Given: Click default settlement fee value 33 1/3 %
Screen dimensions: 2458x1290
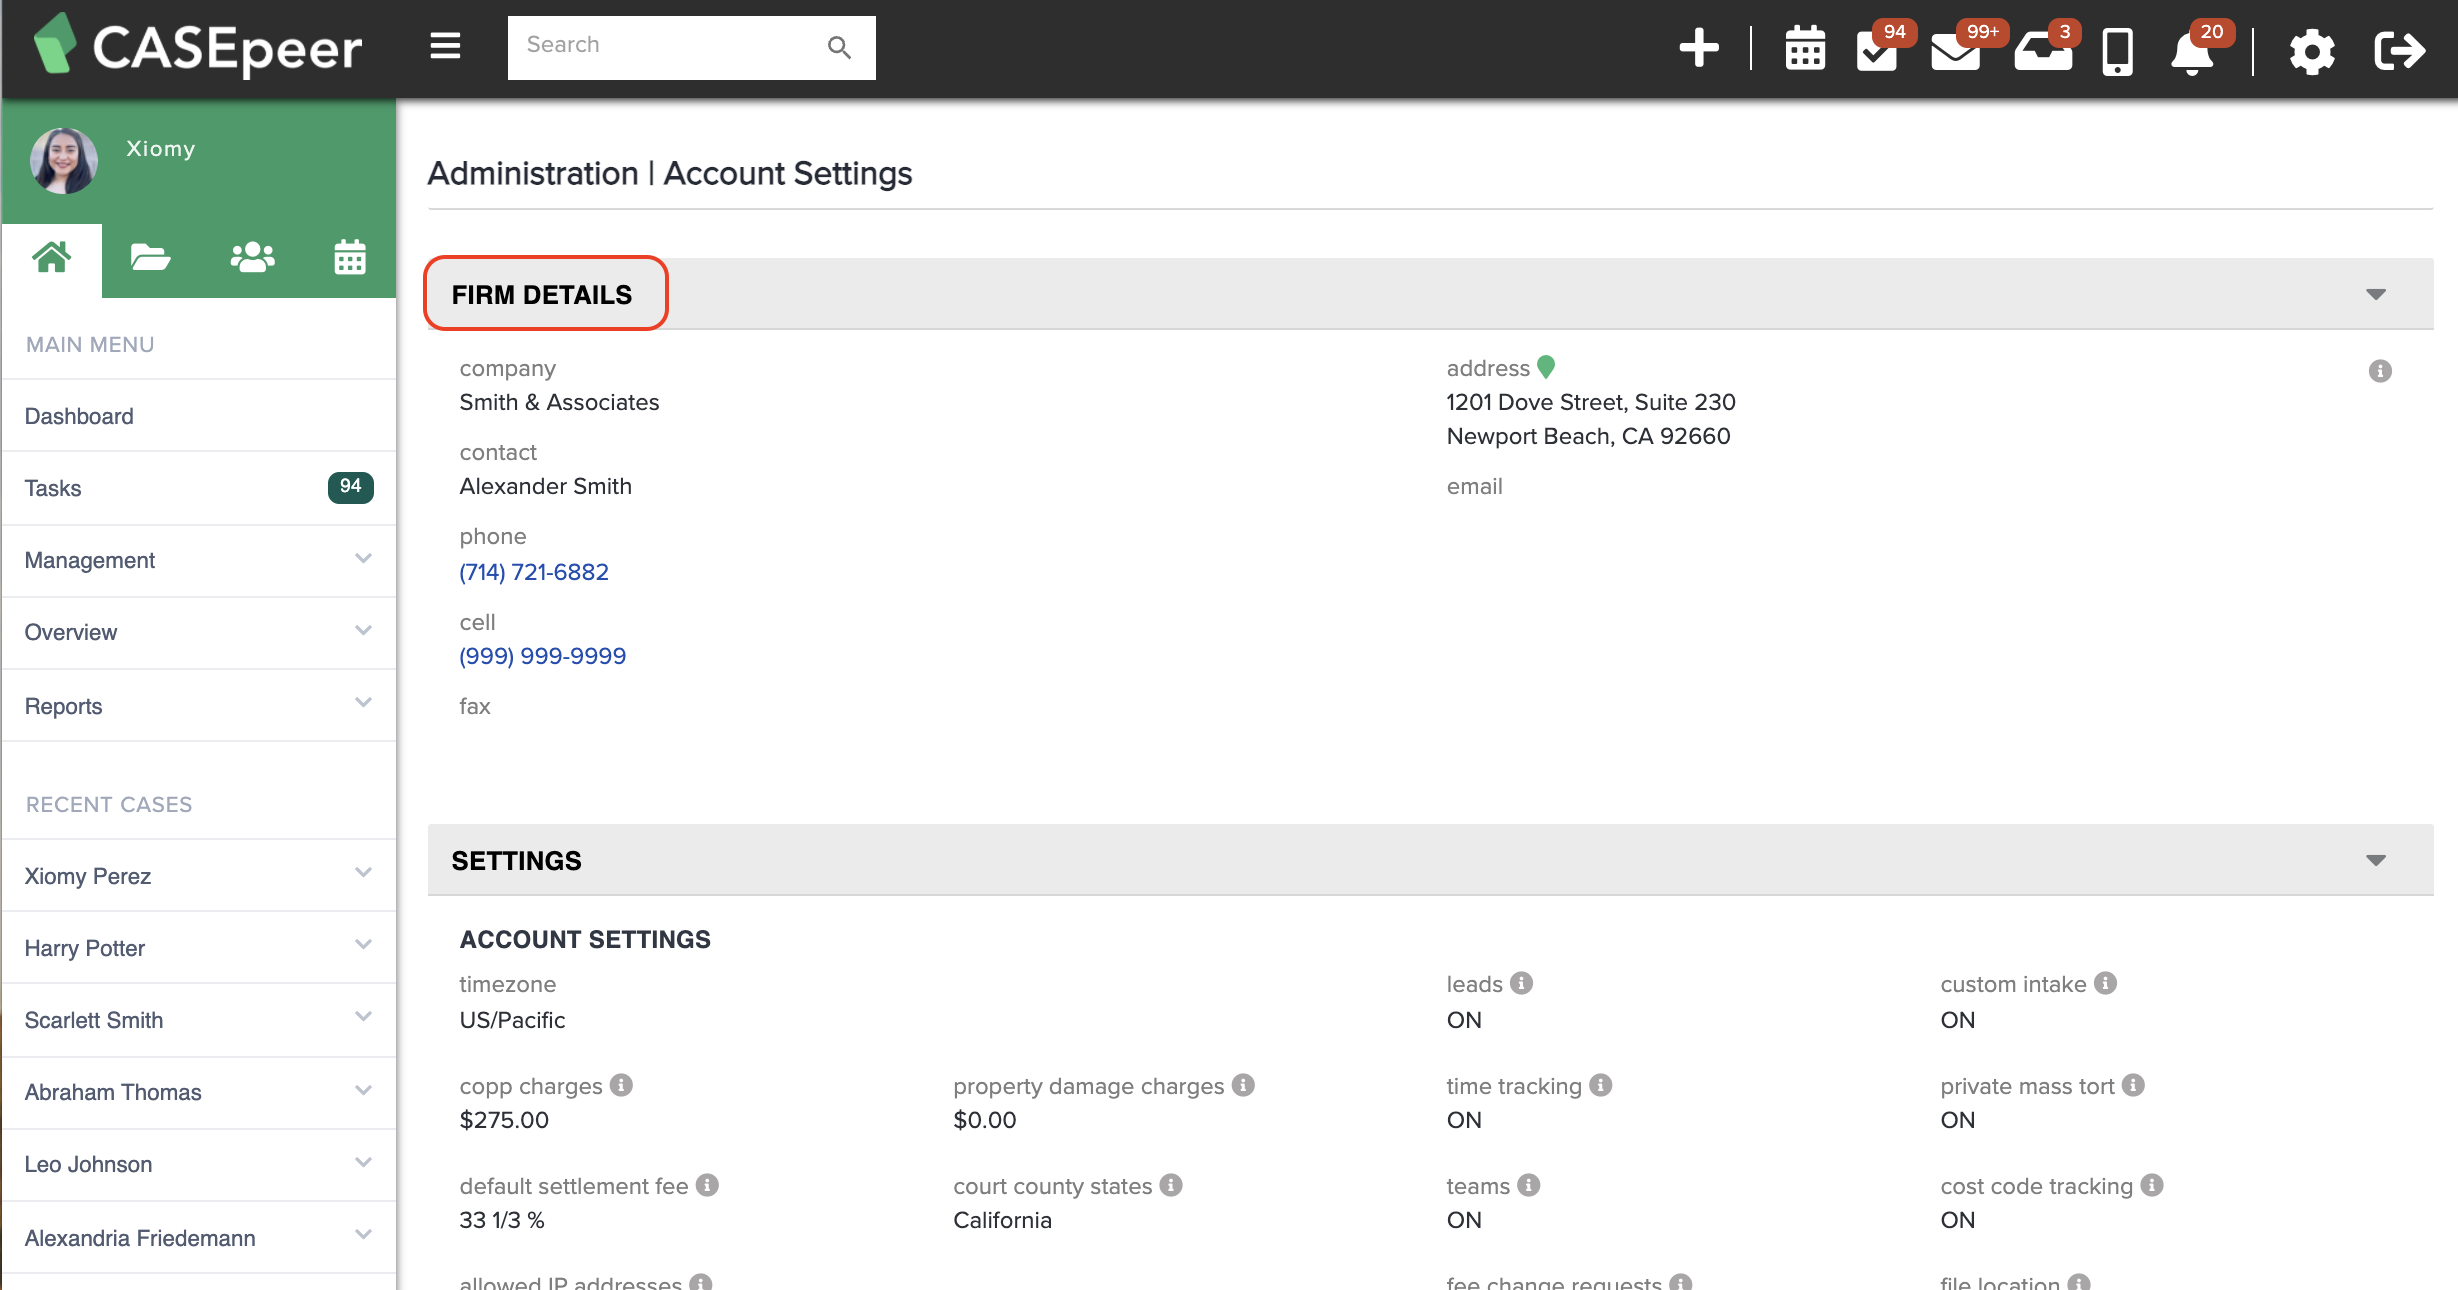Looking at the screenshot, I should pyautogui.click(x=502, y=1220).
